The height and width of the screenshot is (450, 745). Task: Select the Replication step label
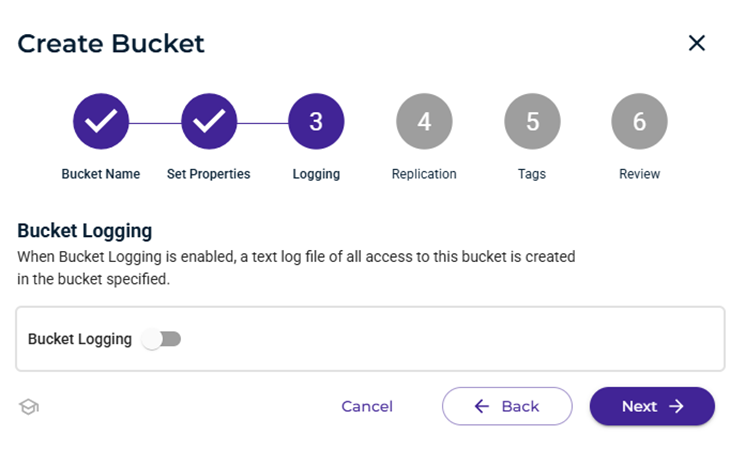pos(424,174)
